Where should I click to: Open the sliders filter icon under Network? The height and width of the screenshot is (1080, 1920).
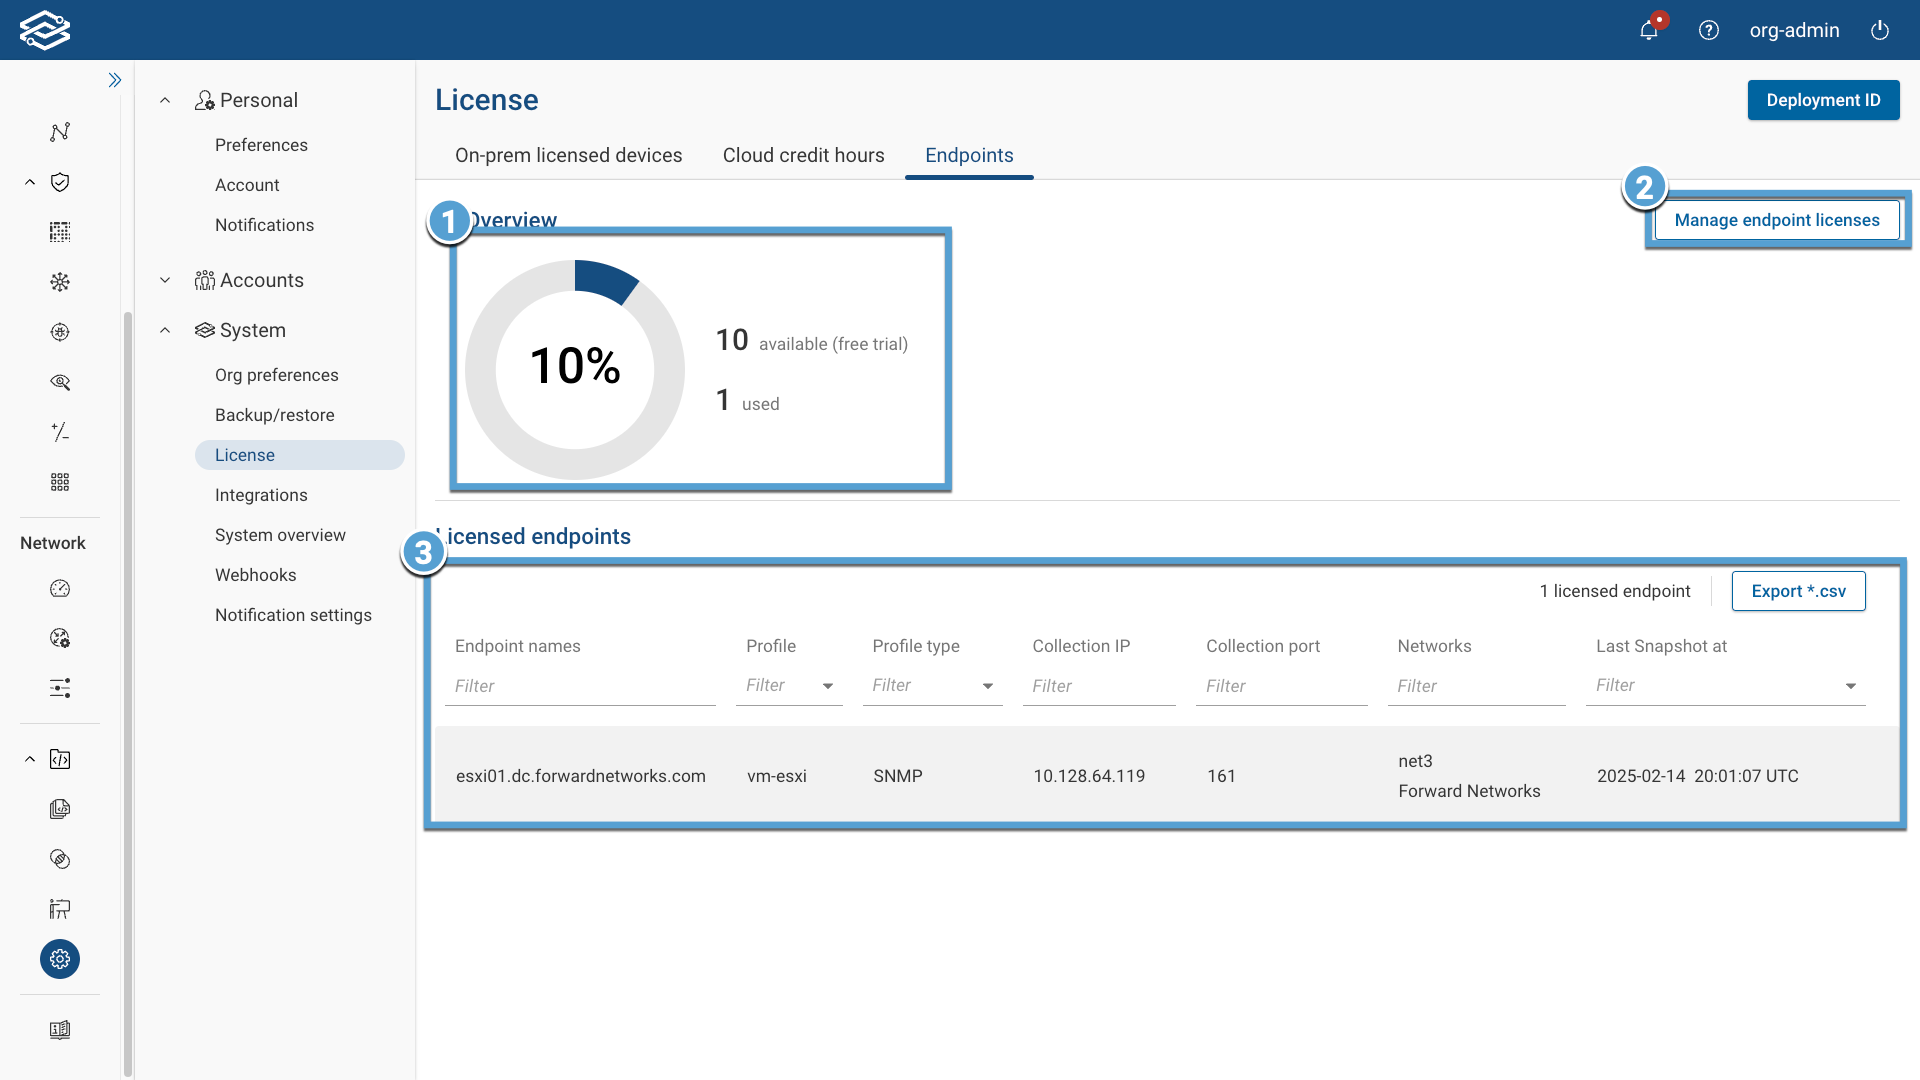point(60,688)
